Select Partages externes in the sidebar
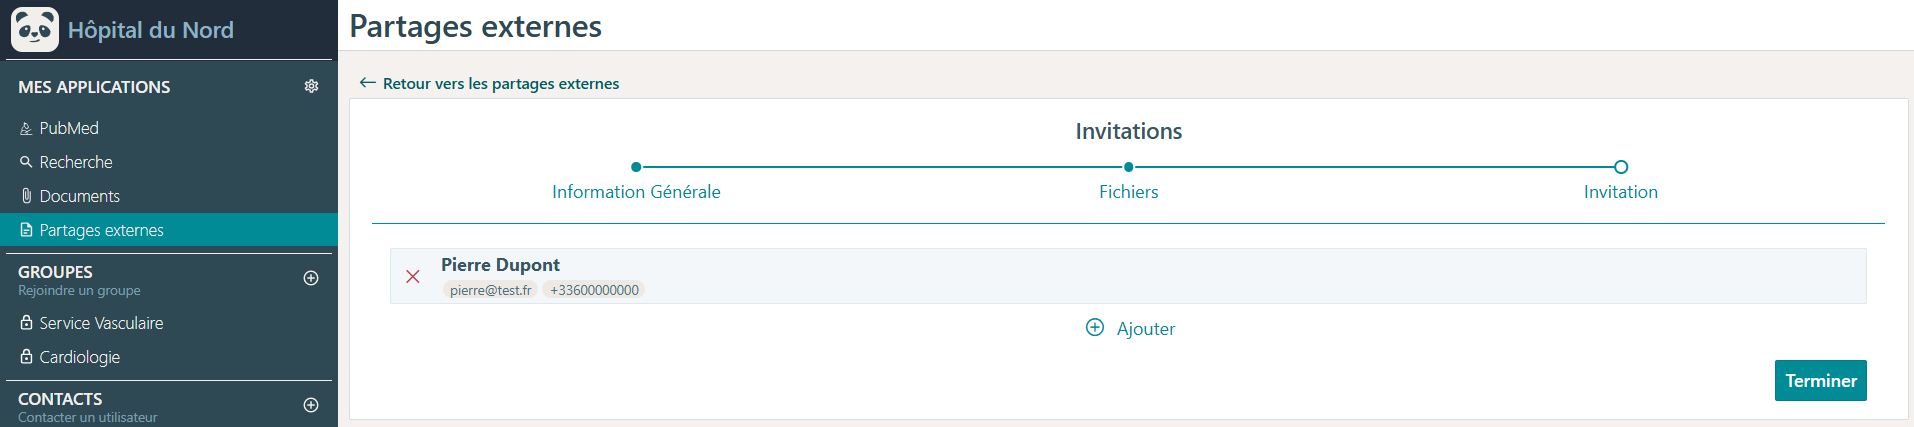1914x427 pixels. click(169, 230)
